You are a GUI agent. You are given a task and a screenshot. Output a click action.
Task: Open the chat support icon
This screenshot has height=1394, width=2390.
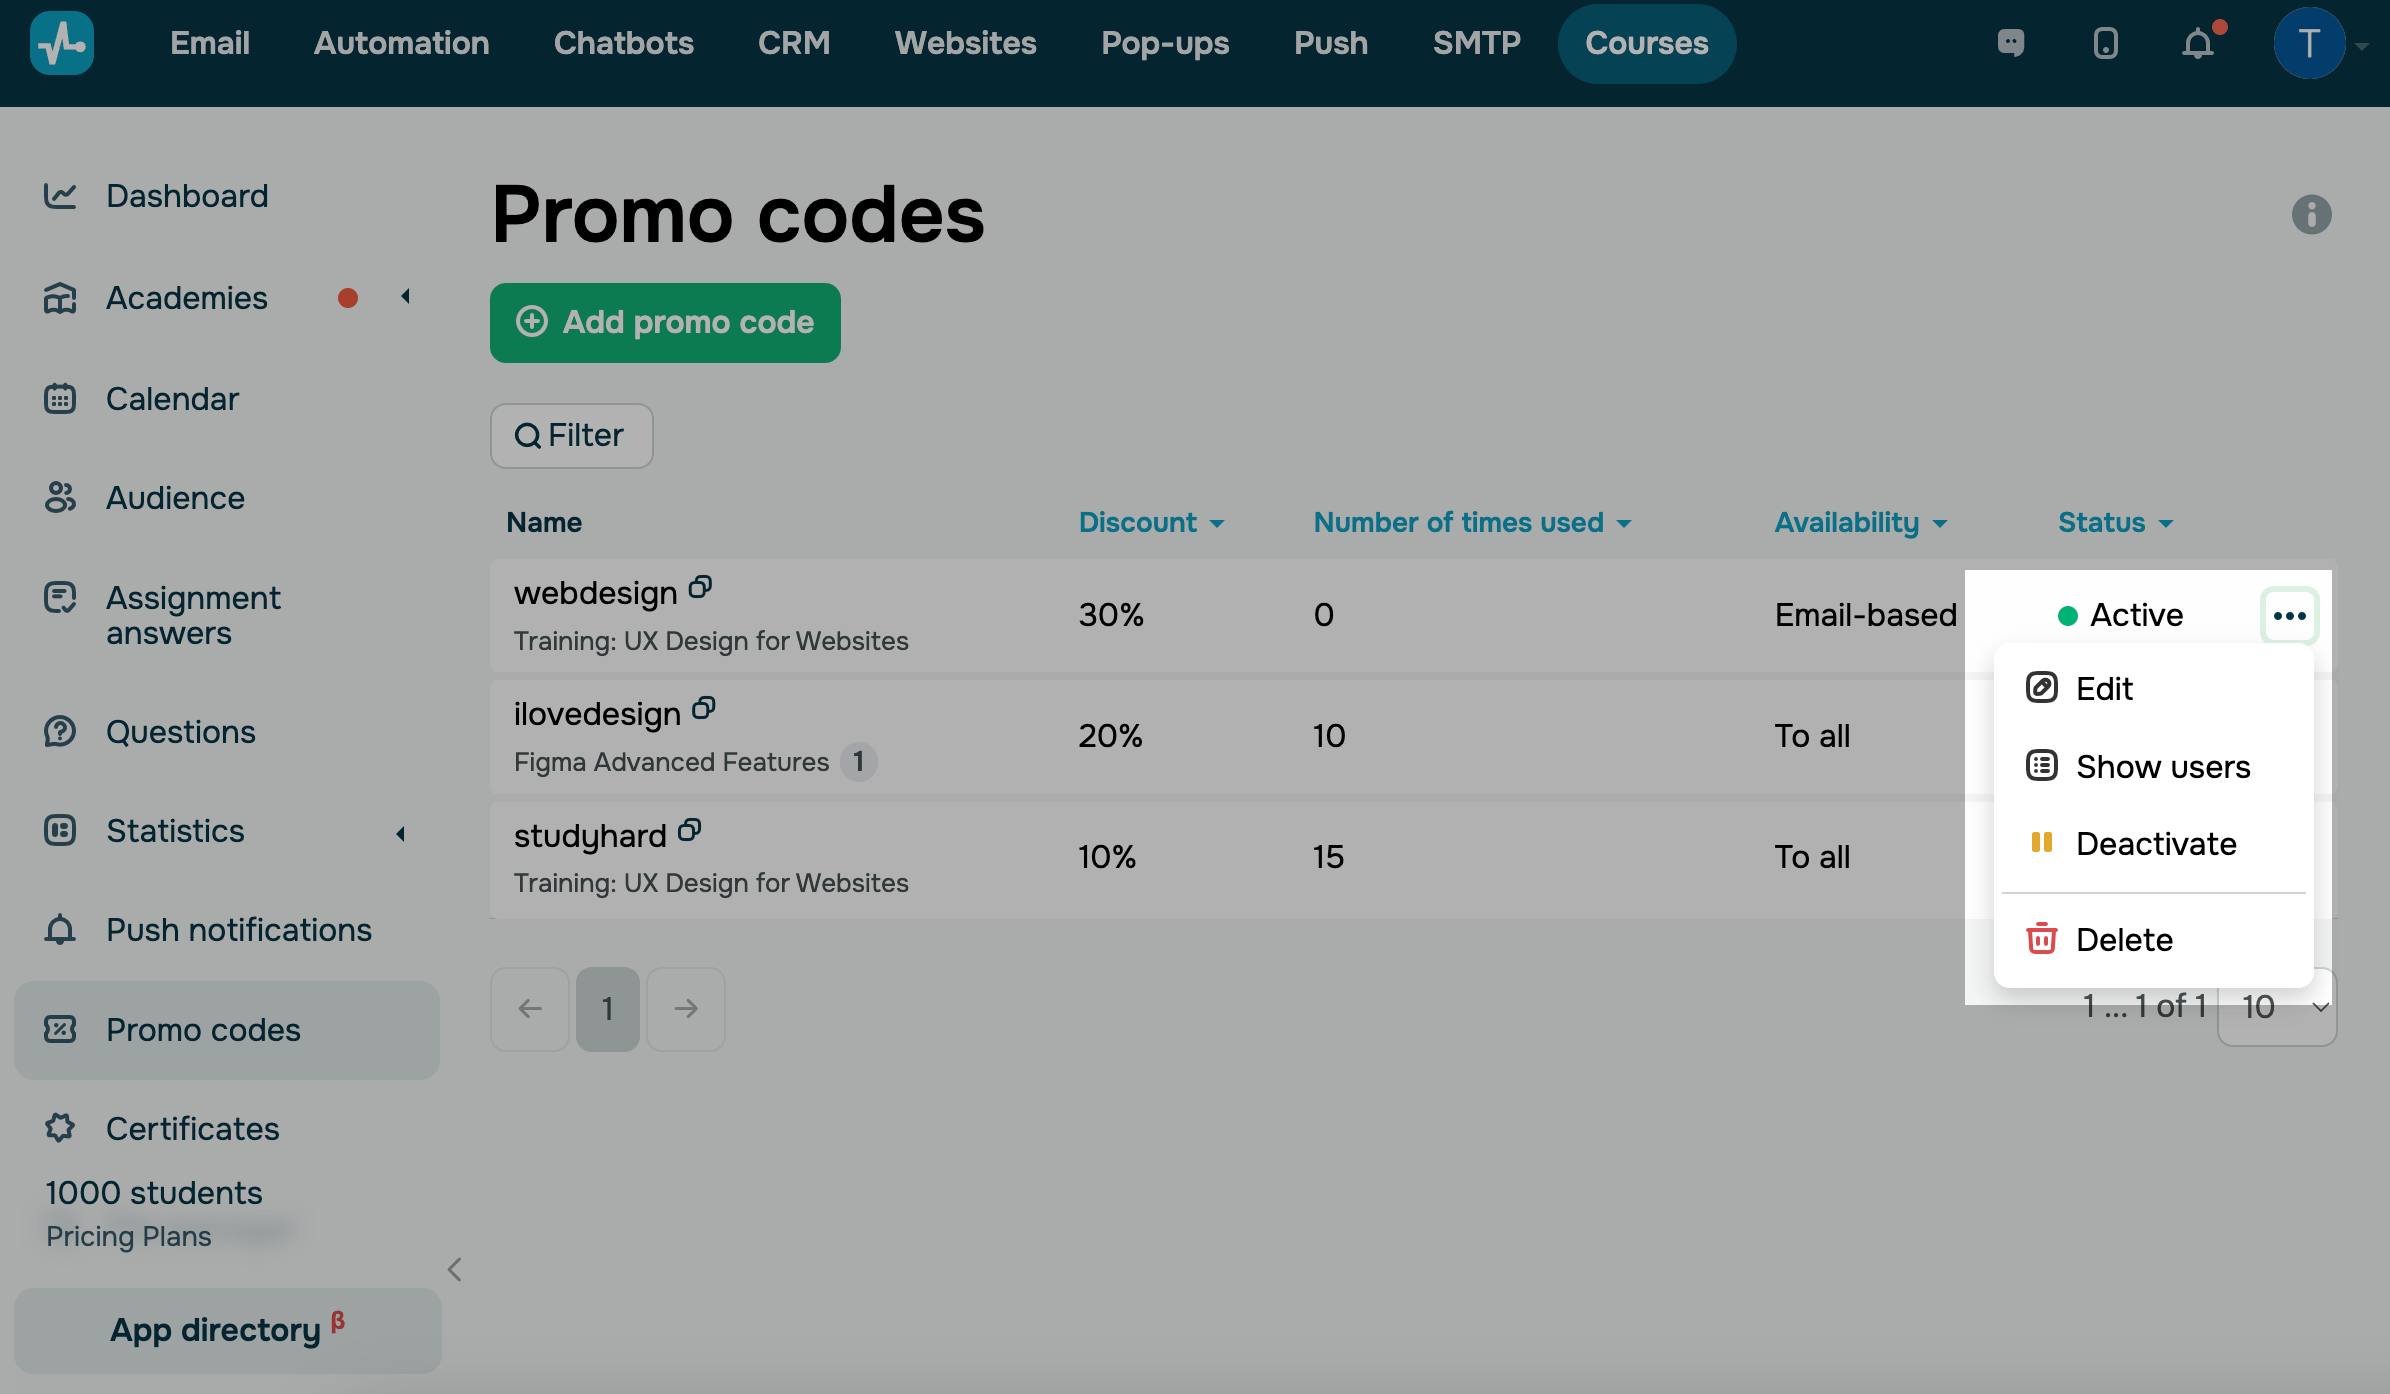(x=2011, y=43)
